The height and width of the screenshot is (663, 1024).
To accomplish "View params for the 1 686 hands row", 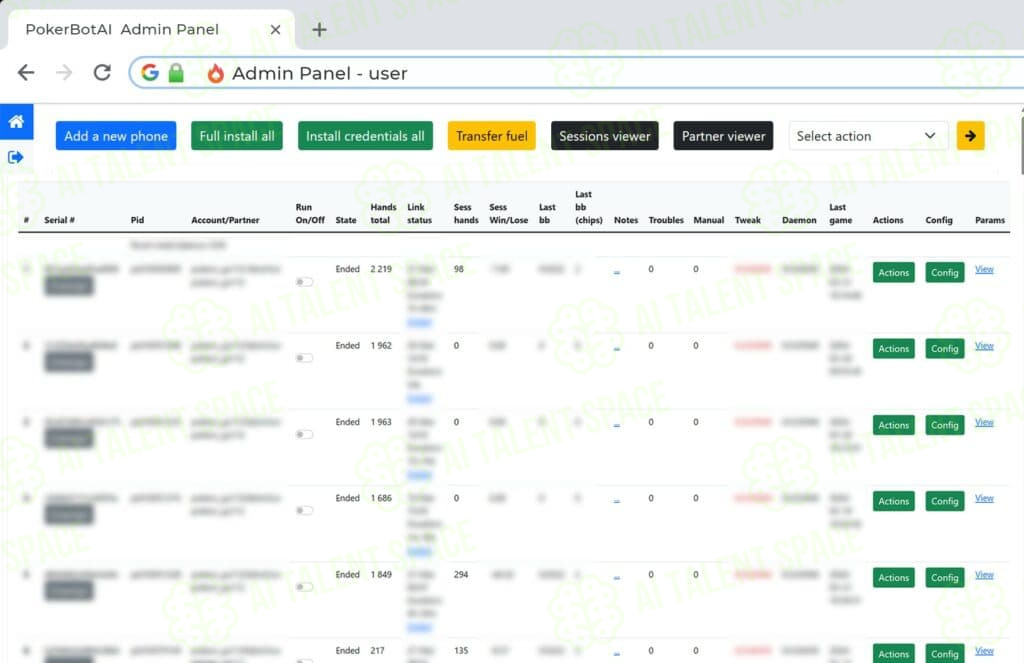I will point(984,498).
